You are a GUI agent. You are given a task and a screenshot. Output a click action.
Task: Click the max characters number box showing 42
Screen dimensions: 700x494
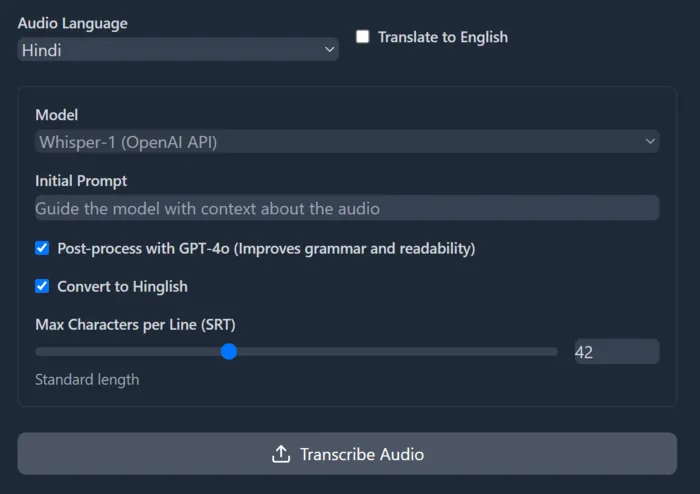pyautogui.click(x=617, y=352)
